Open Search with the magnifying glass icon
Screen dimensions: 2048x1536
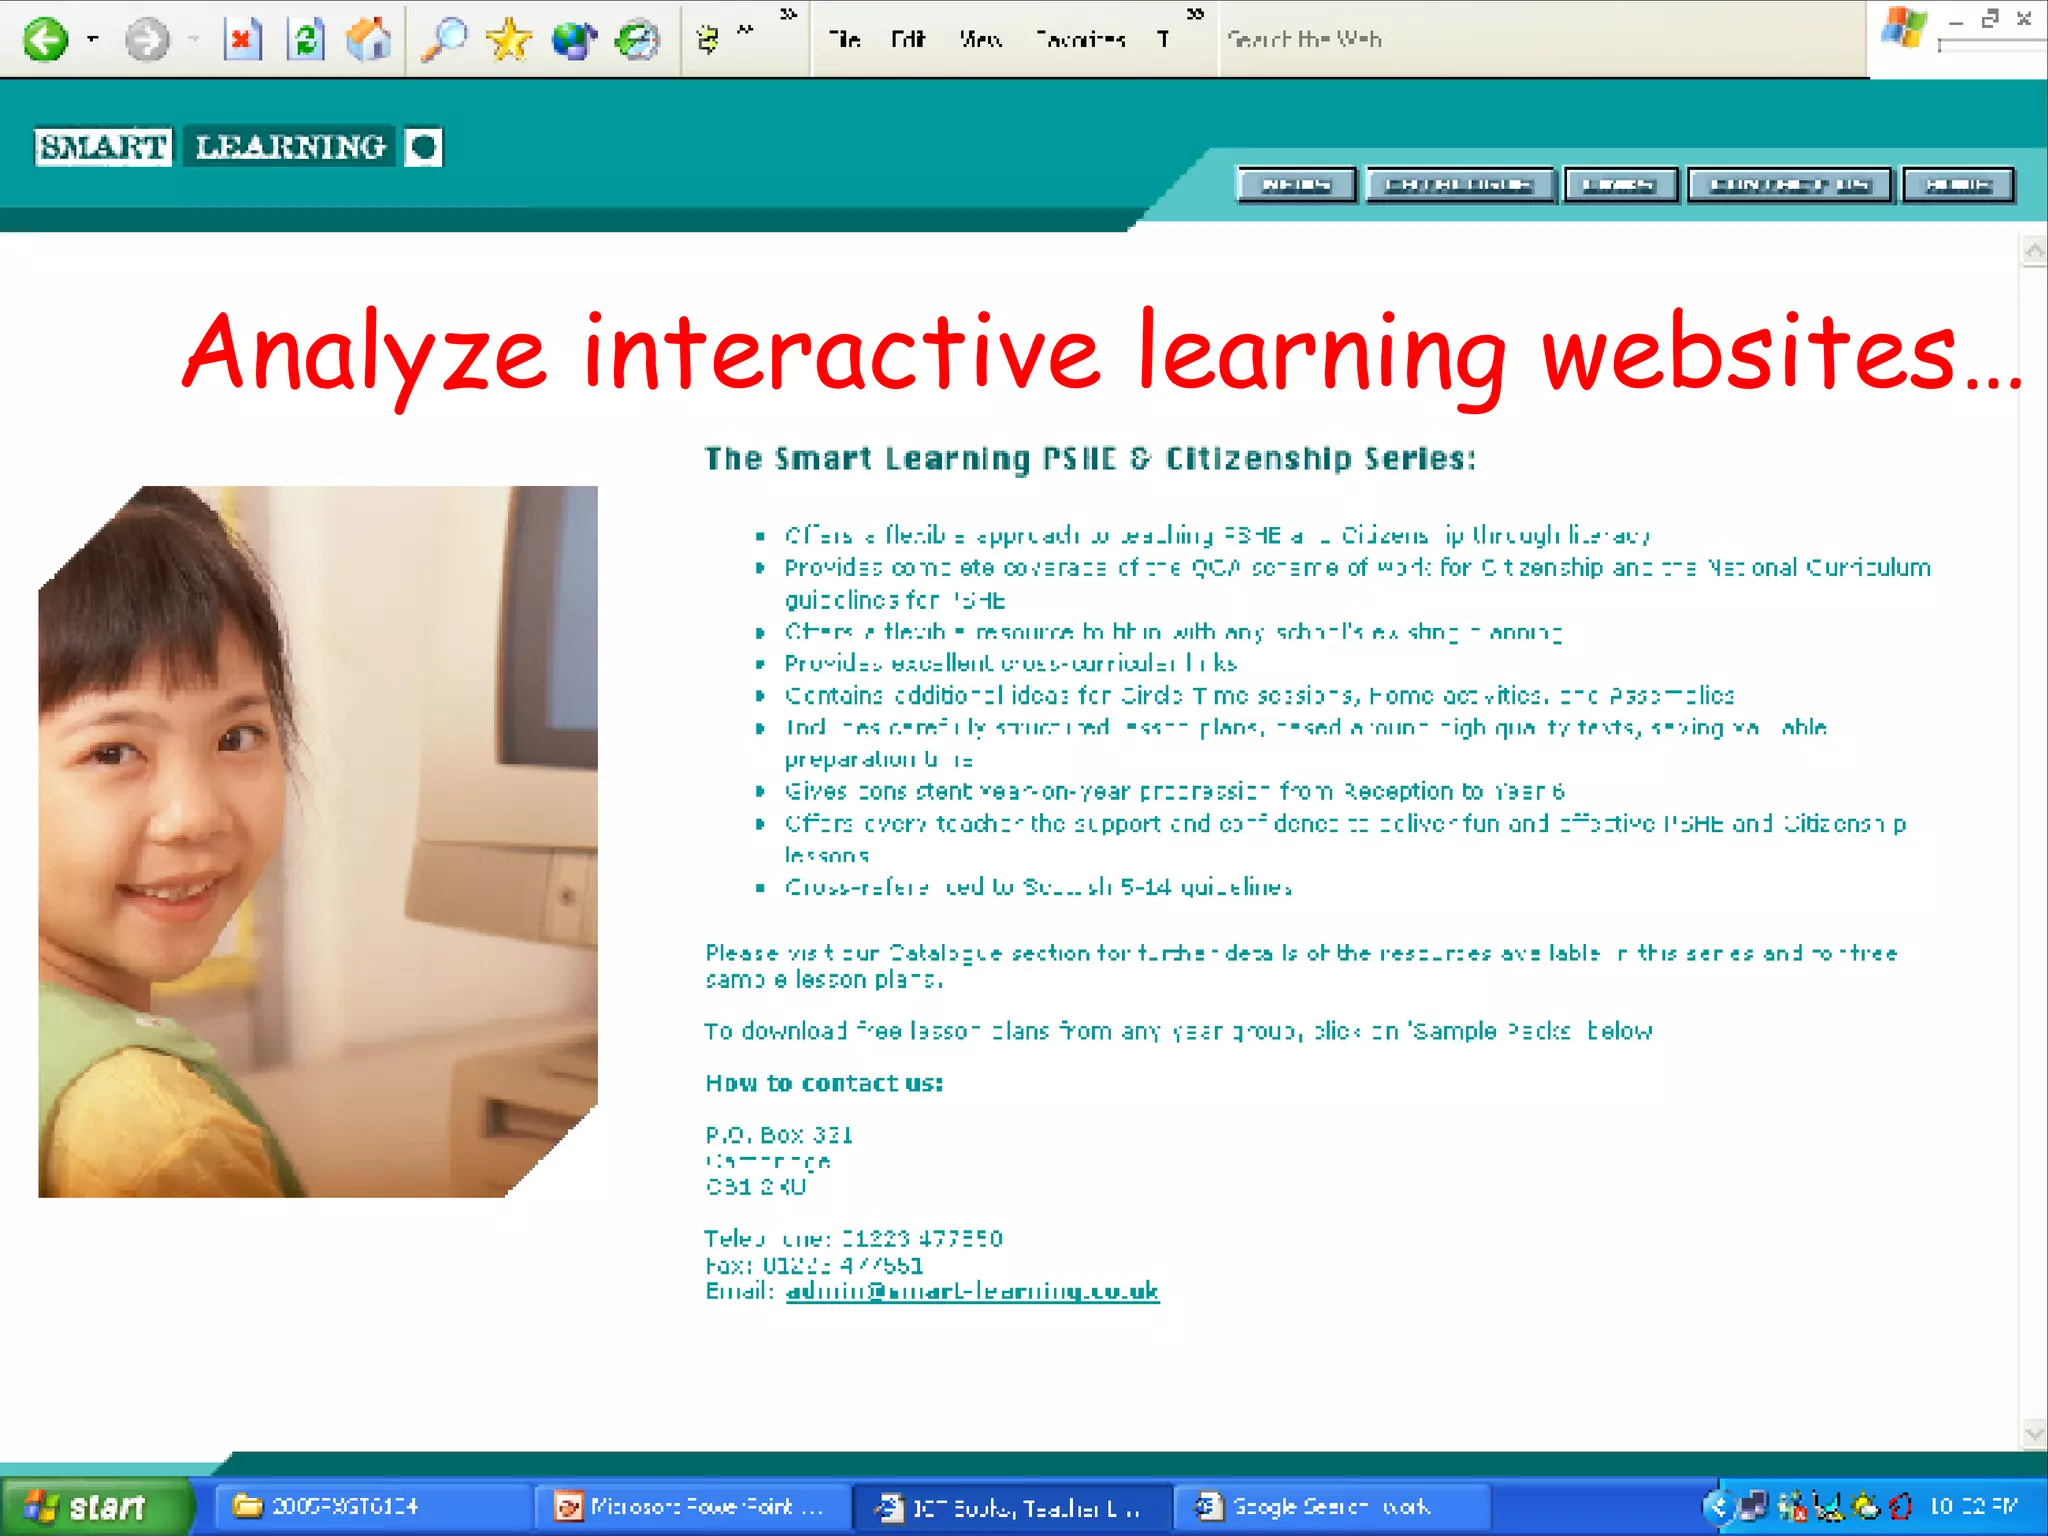point(444,40)
